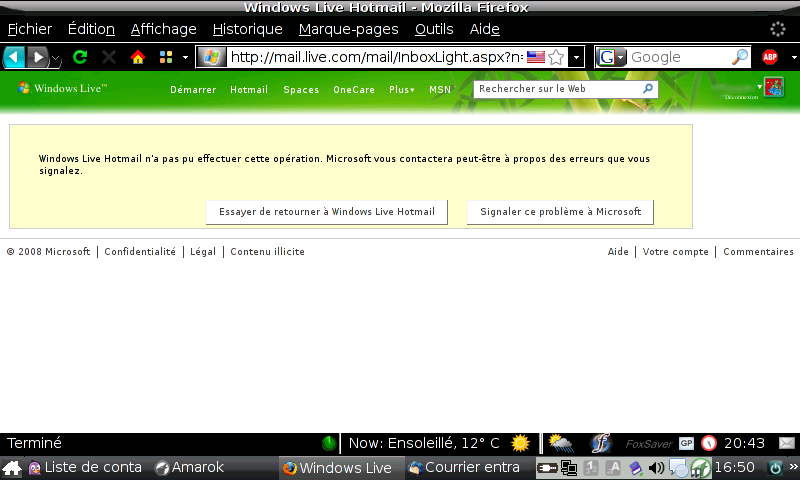The height and width of the screenshot is (480, 800).
Task: Click the green Reload page icon
Action: 80,57
